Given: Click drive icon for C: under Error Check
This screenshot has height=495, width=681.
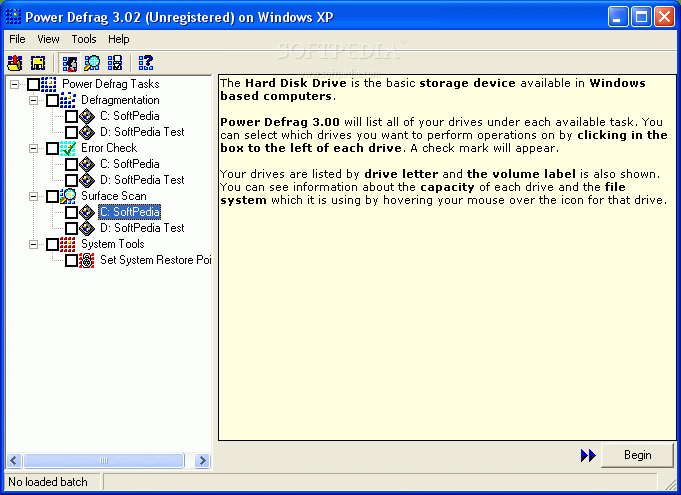Looking at the screenshot, I should point(87,164).
